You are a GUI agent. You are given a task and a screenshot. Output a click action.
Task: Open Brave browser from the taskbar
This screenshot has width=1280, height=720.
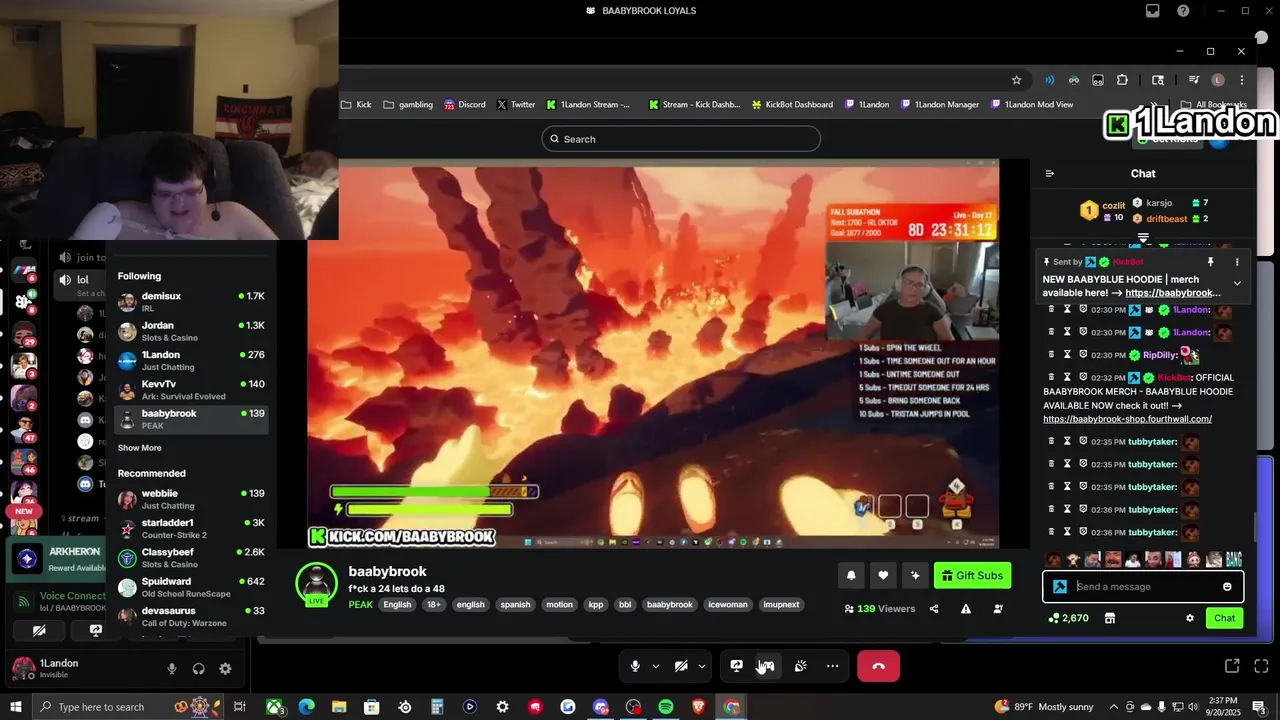698,707
